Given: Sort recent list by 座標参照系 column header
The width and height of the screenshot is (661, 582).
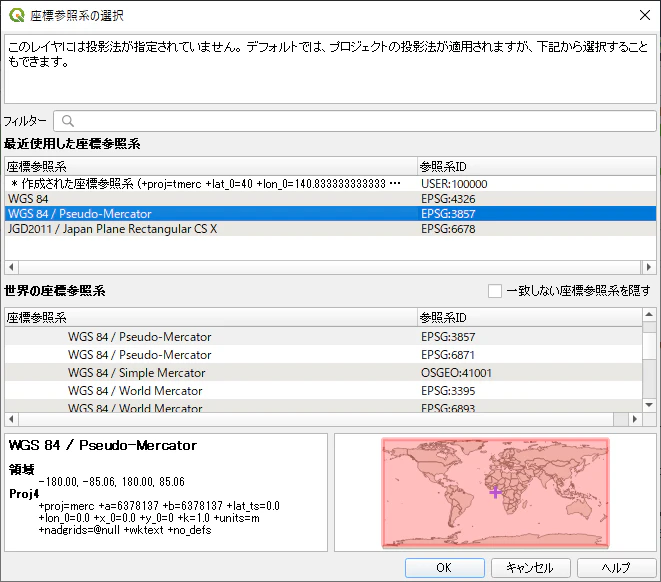Looking at the screenshot, I should tap(211, 166).
